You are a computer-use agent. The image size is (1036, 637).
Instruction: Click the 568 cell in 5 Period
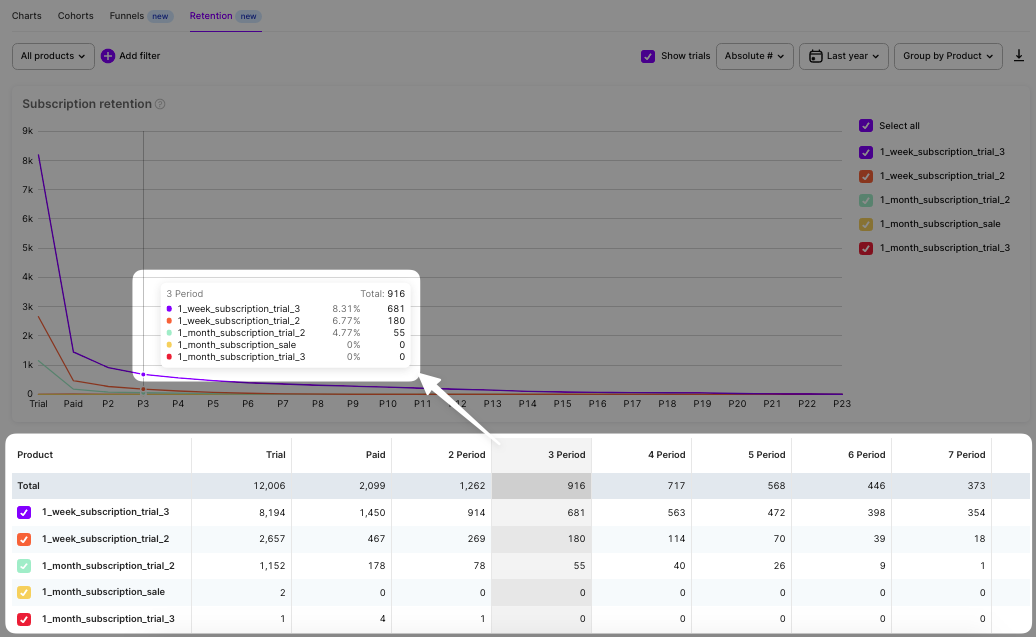pyautogui.click(x=776, y=486)
